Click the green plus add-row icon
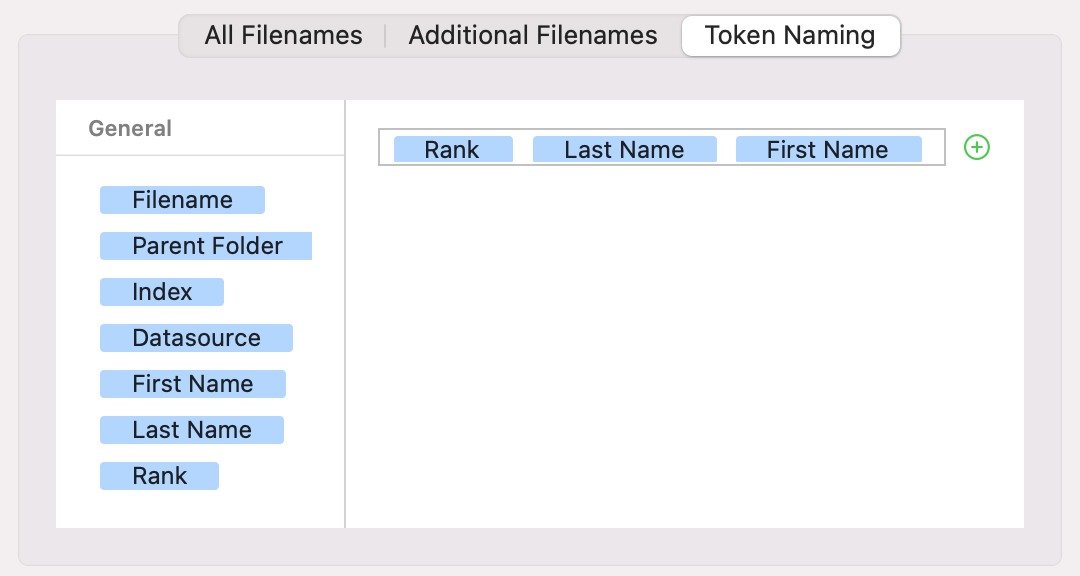 click(977, 148)
